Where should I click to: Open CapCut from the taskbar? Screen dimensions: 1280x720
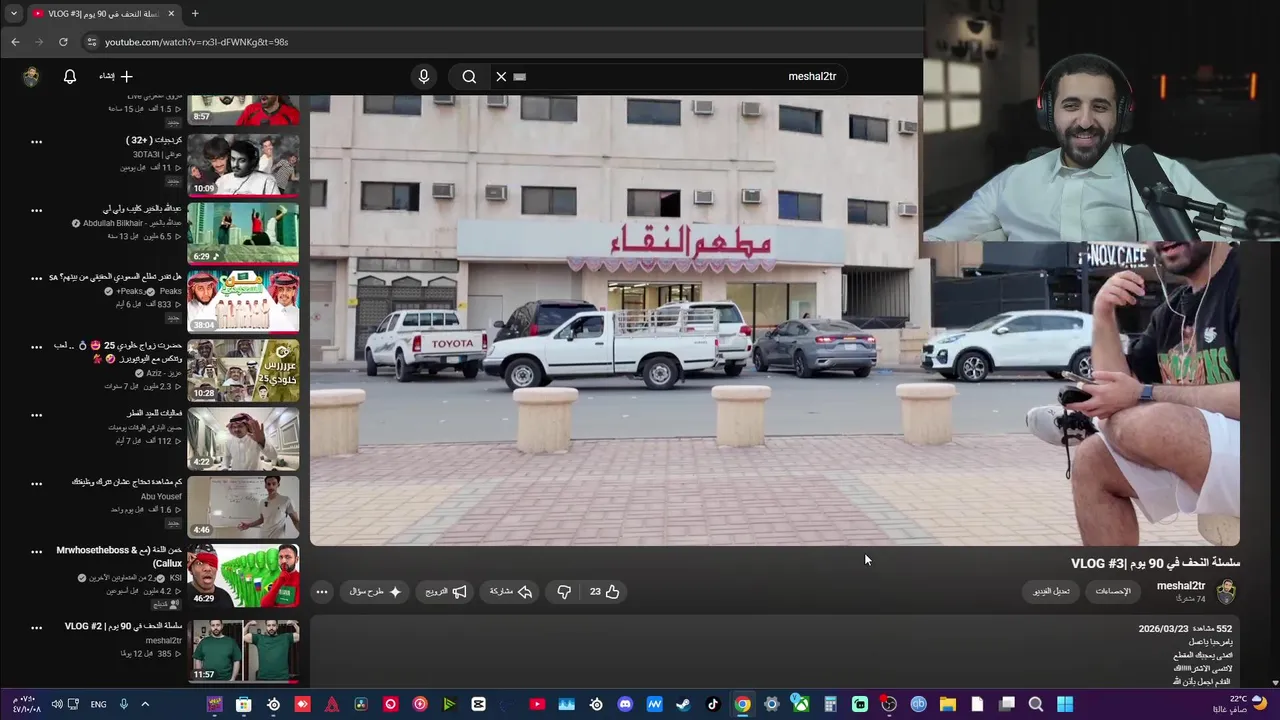click(478, 704)
